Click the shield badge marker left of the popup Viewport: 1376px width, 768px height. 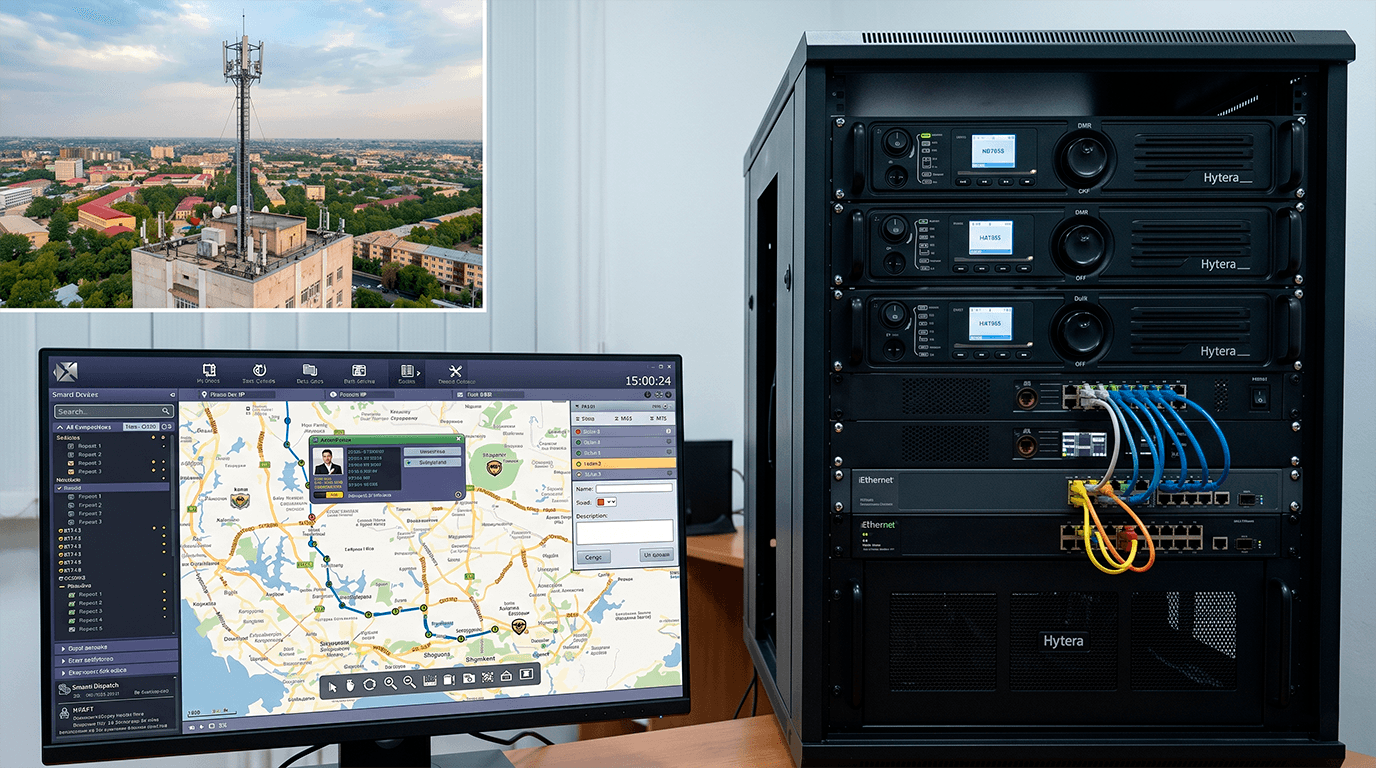coord(240,500)
